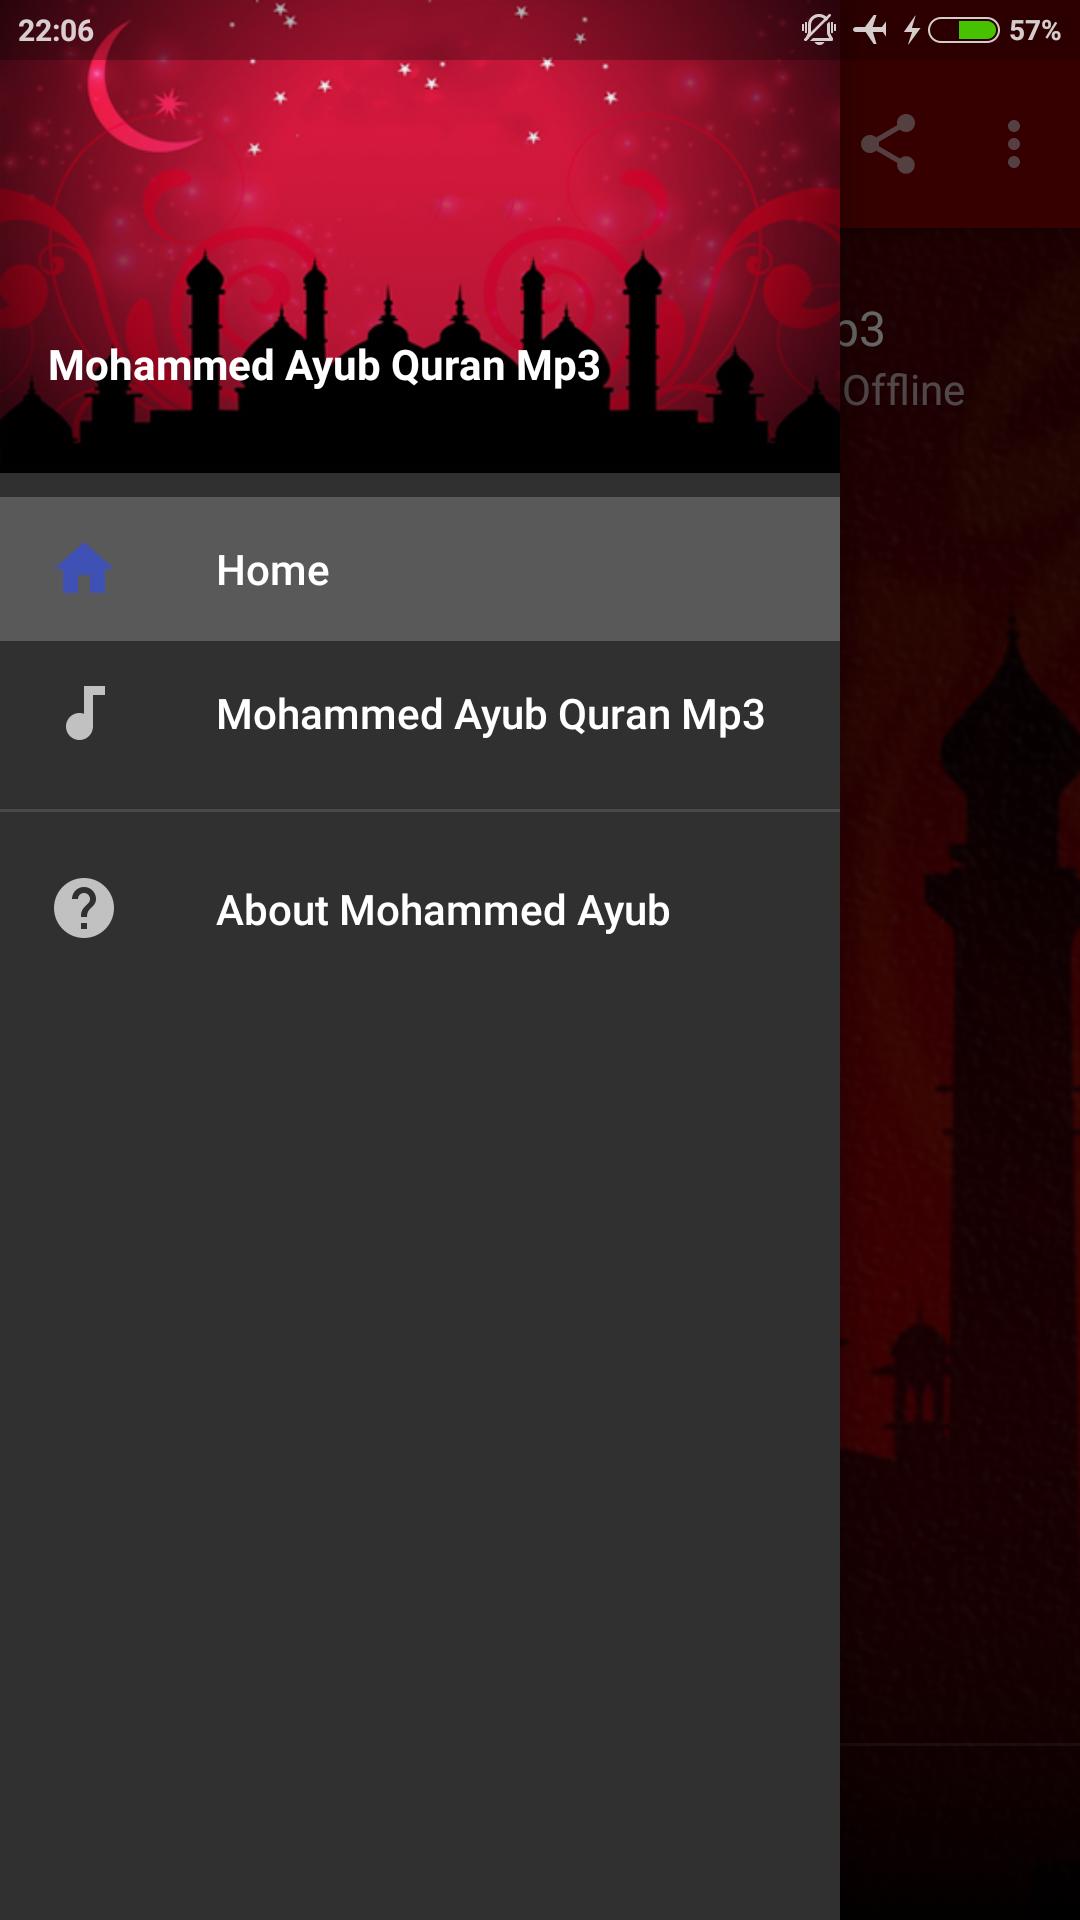Open About Mohammed Ayub

pos(420,910)
